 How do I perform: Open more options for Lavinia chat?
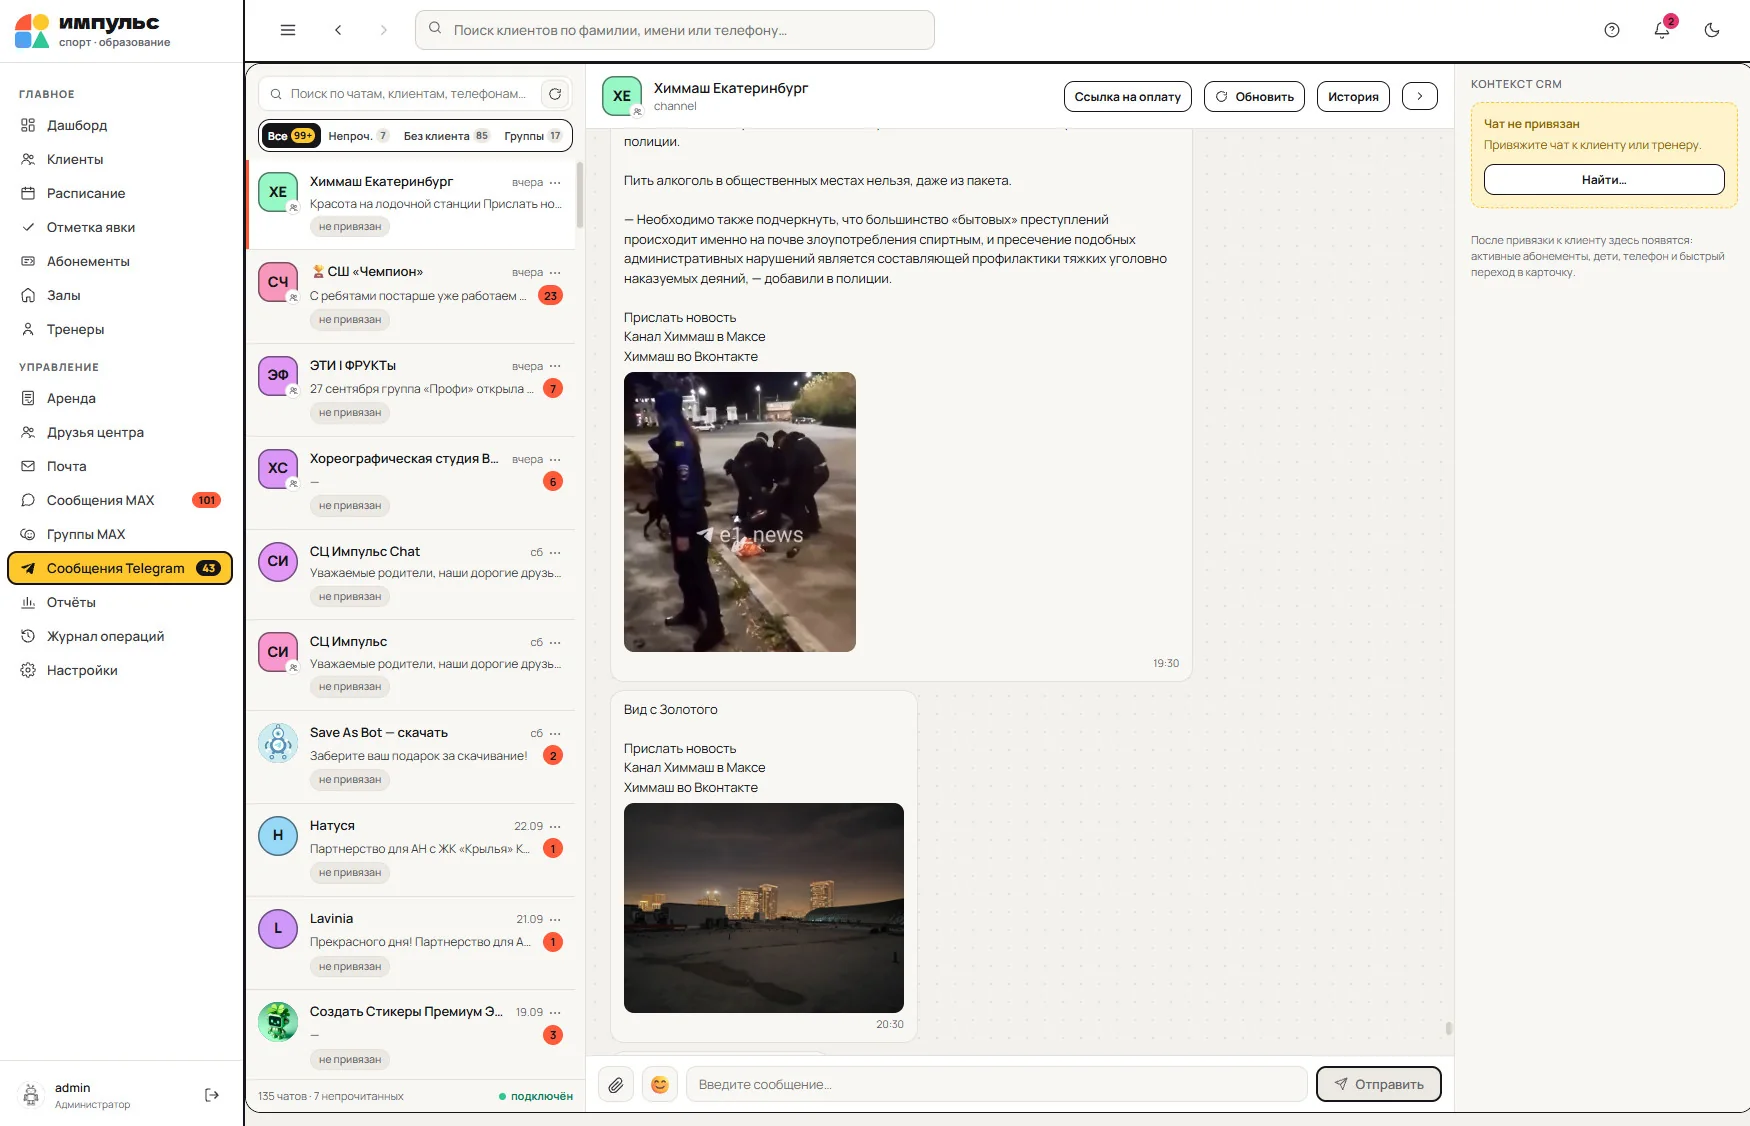[555, 919]
